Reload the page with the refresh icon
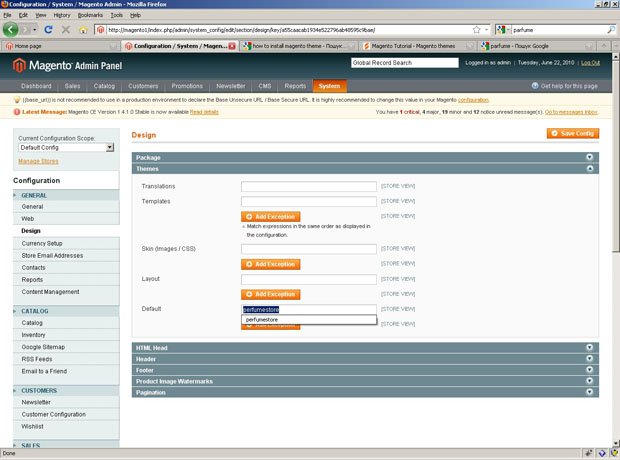Screen dimensions: 620x460 [49, 30]
